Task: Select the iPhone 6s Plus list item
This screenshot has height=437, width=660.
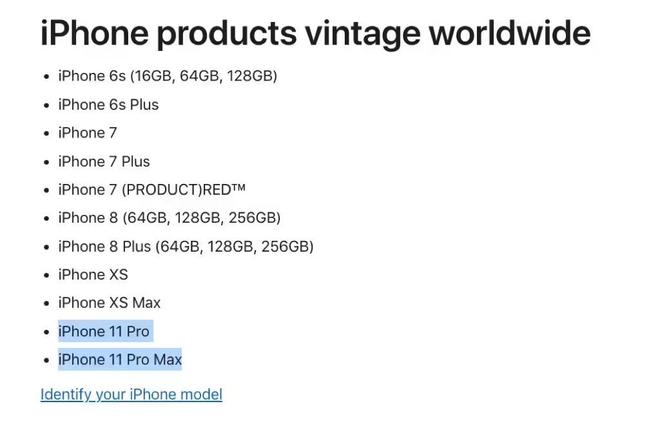Action: (108, 105)
